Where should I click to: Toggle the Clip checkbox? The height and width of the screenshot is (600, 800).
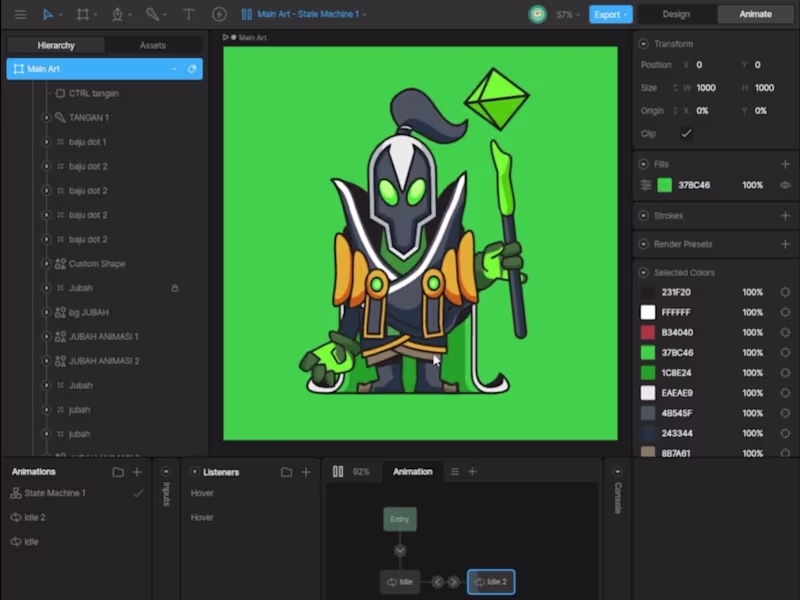pyautogui.click(x=686, y=133)
